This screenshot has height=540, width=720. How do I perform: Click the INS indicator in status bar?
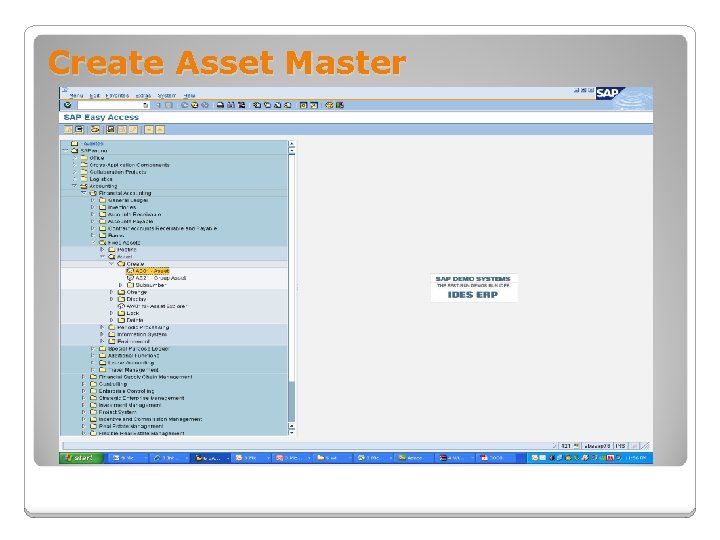pyautogui.click(x=620, y=446)
